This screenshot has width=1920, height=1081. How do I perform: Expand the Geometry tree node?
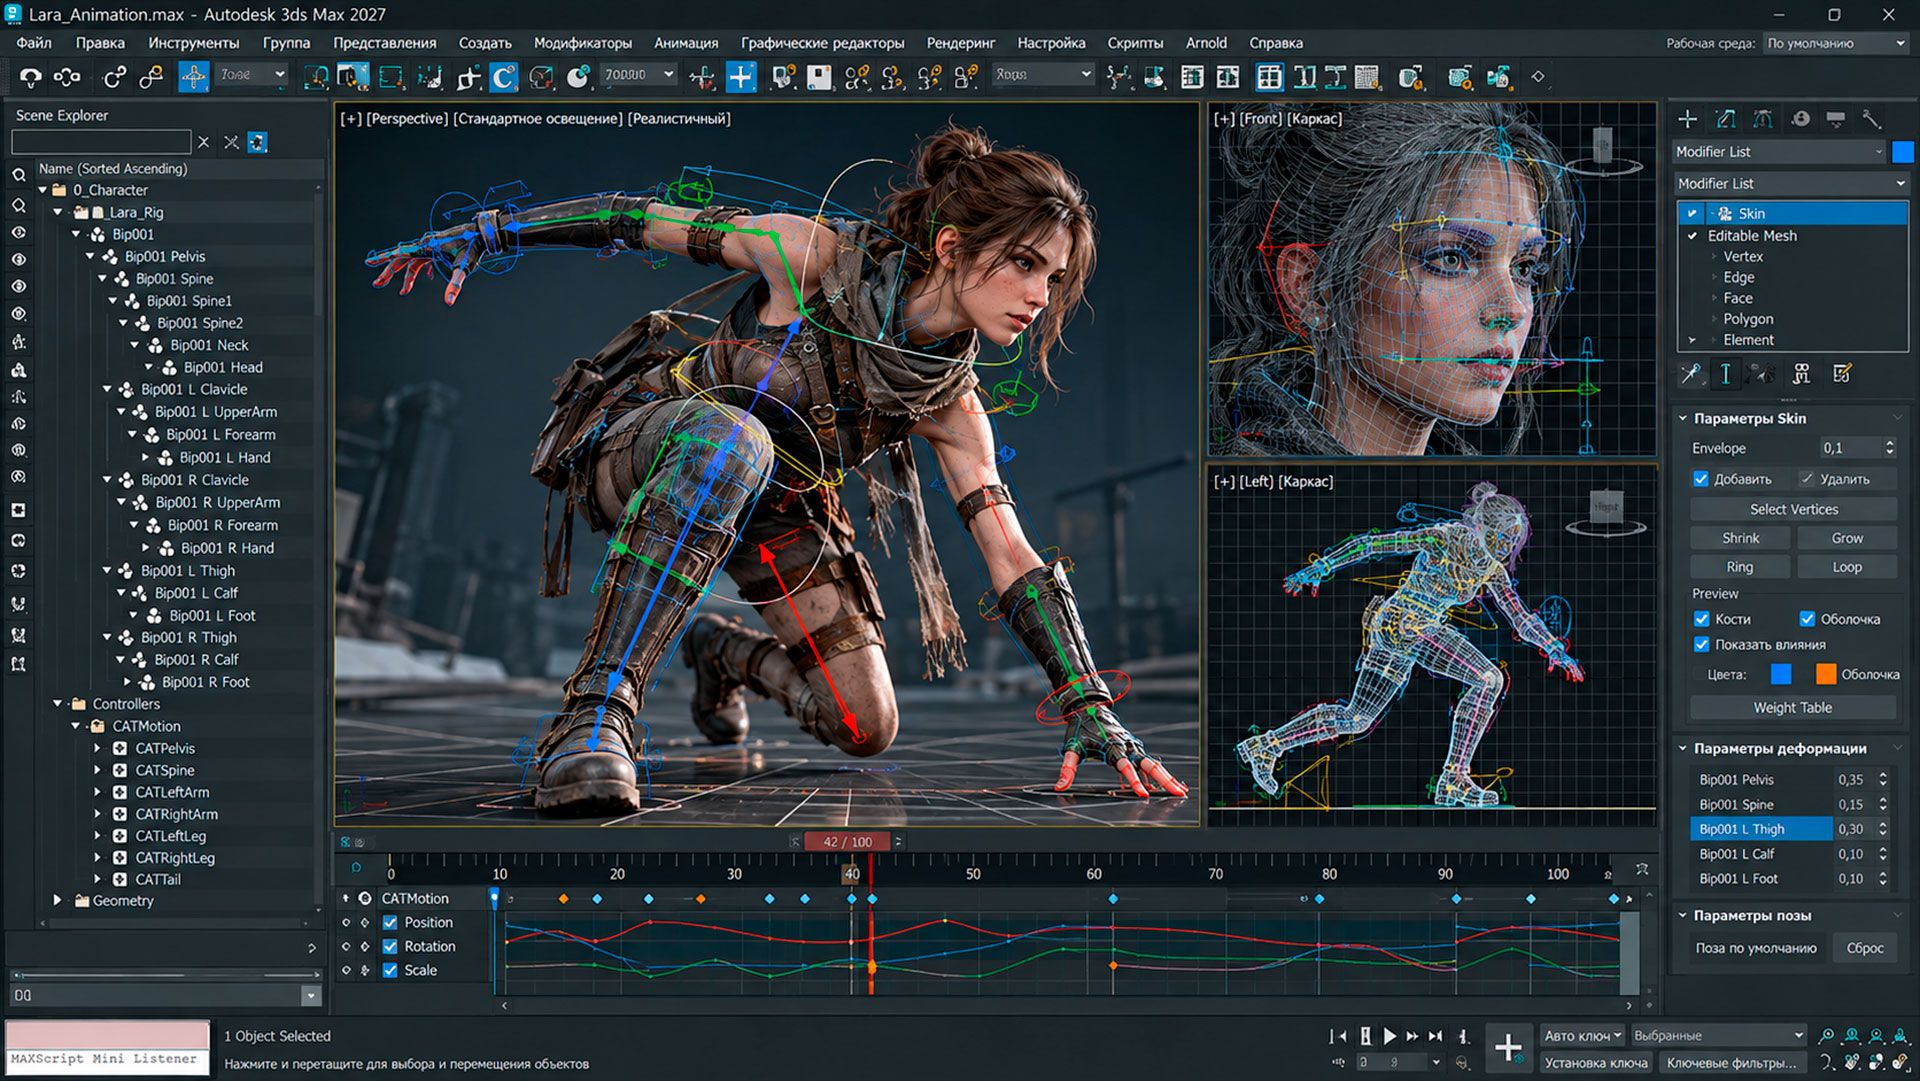tap(57, 901)
